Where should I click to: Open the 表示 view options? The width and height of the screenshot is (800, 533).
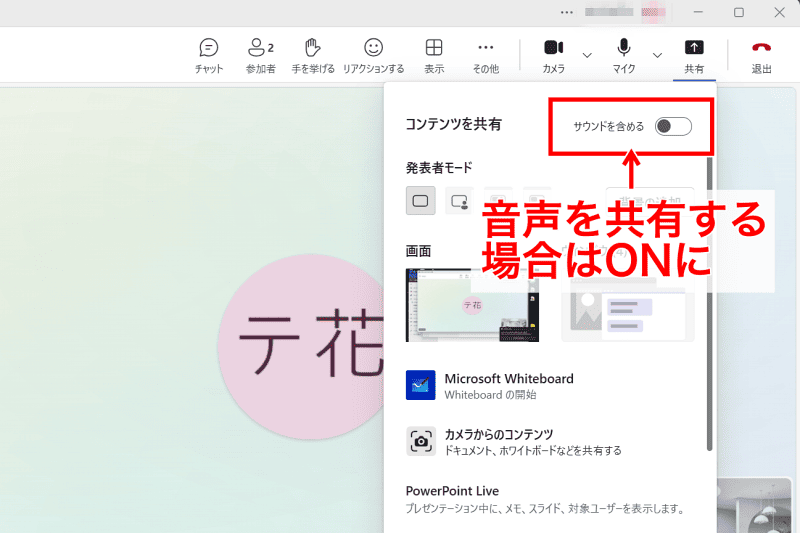coord(434,55)
